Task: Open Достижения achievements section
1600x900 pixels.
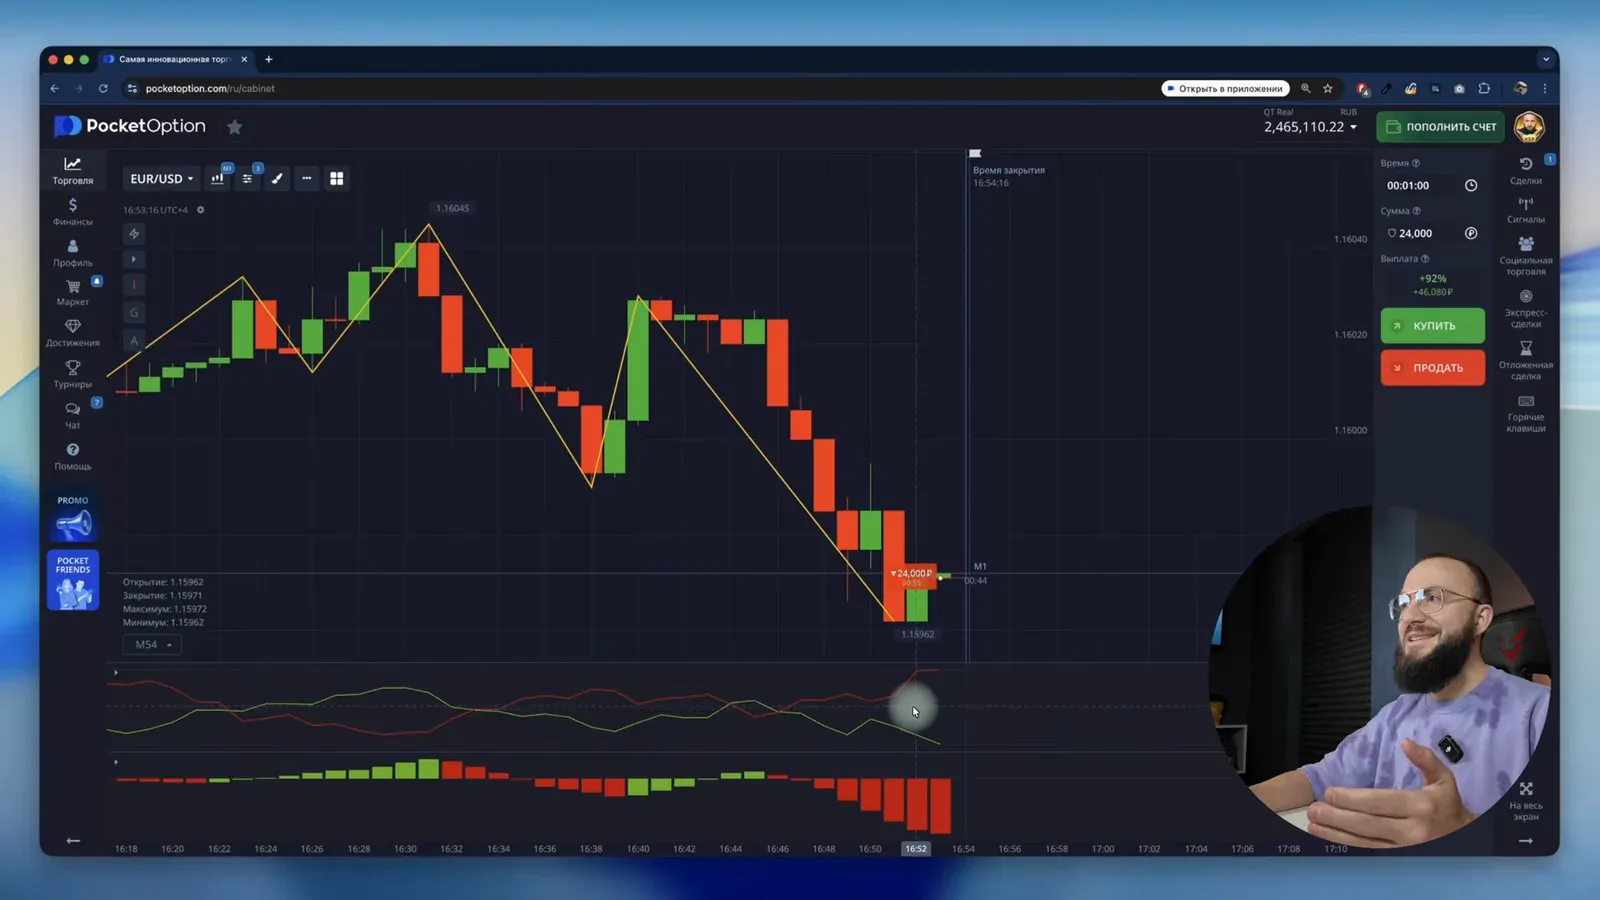Action: [x=73, y=333]
